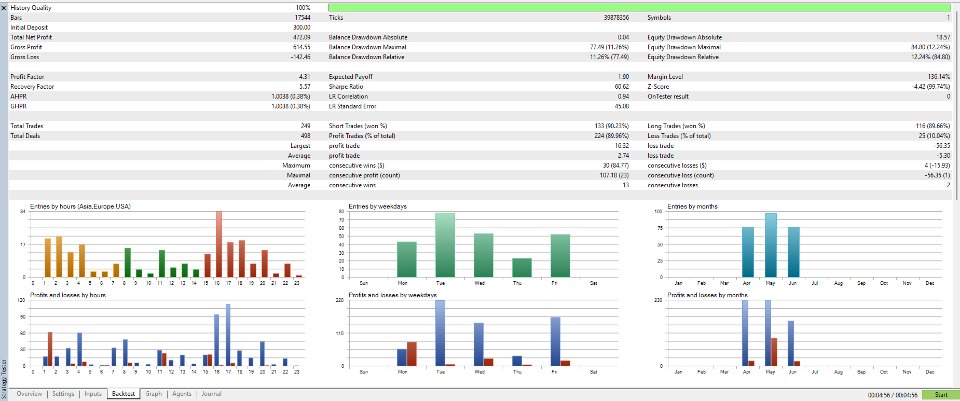
Task: Select the Backtest tab
Action: (x=124, y=394)
